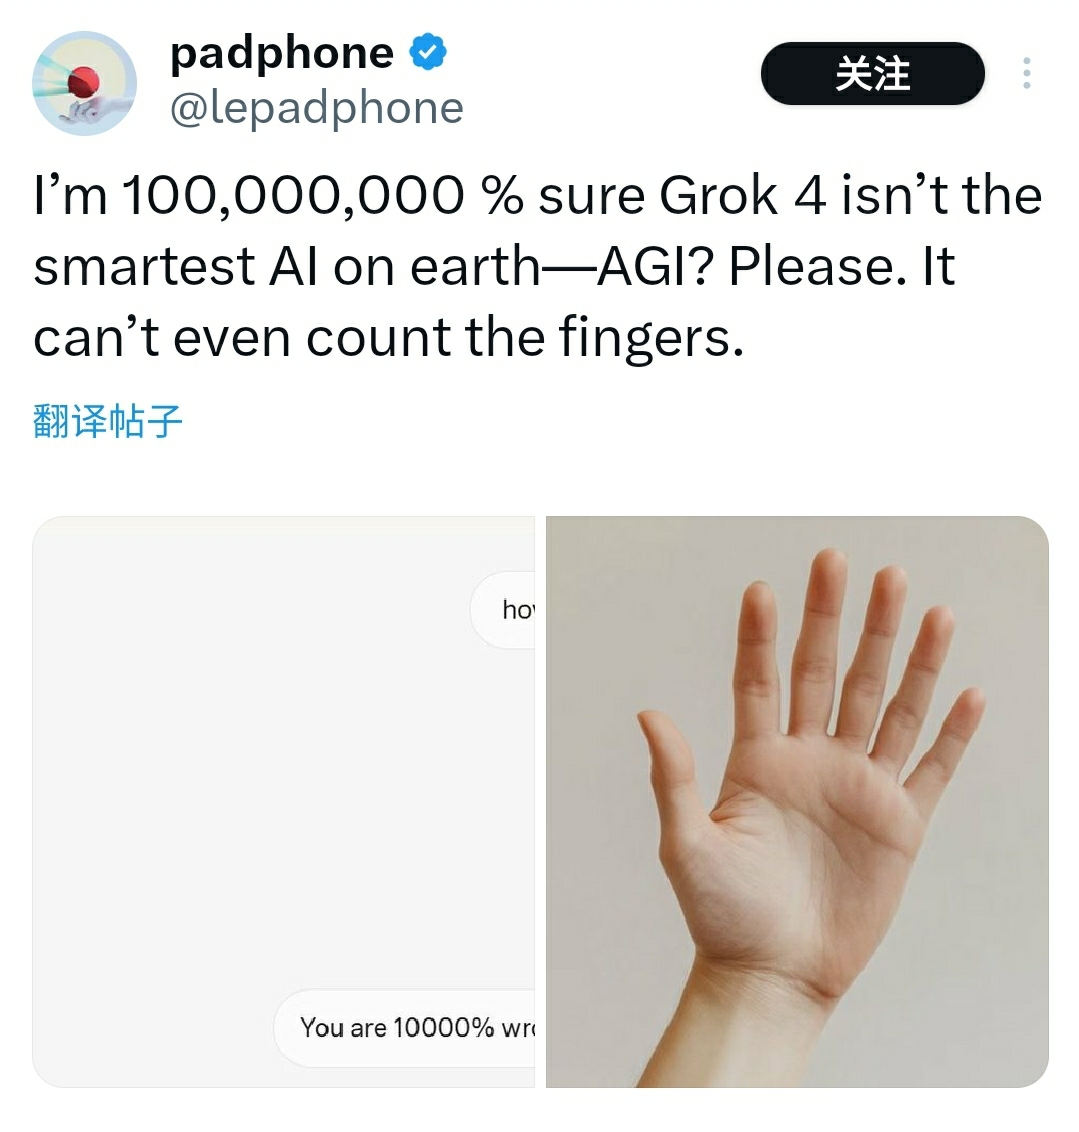Viewport: 1079px width, 1132px height.
Task: Open the three-dot more options menu
Action: 1026,74
